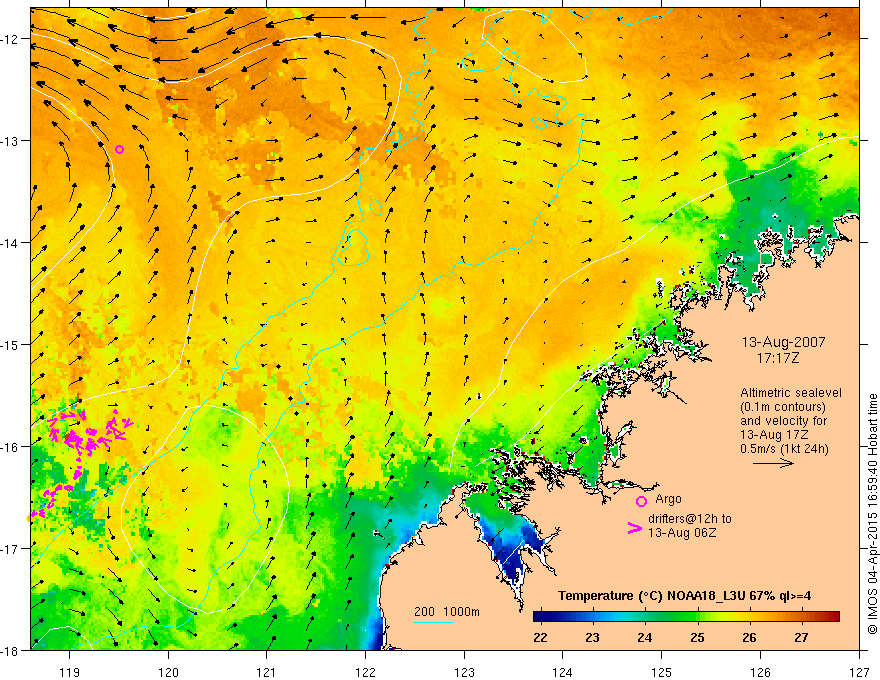Viewport: 880px width, 680px height.
Task: Click the longitude axis label 120
Action: point(168,672)
